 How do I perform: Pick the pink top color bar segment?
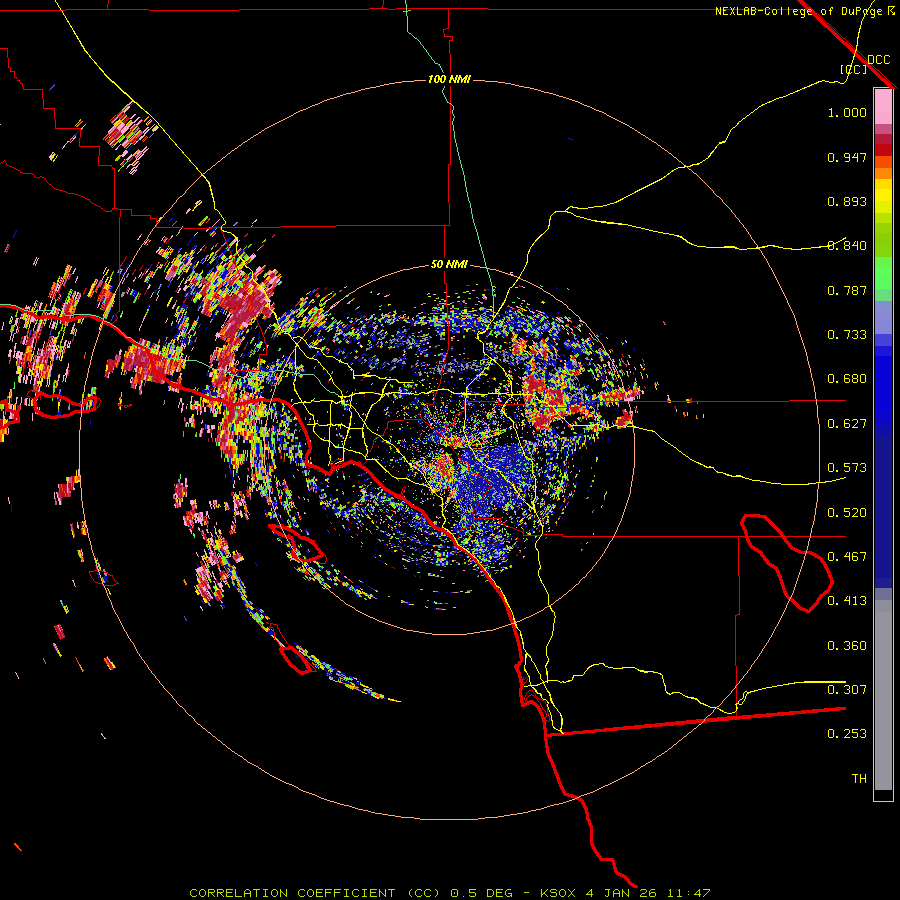[x=883, y=107]
